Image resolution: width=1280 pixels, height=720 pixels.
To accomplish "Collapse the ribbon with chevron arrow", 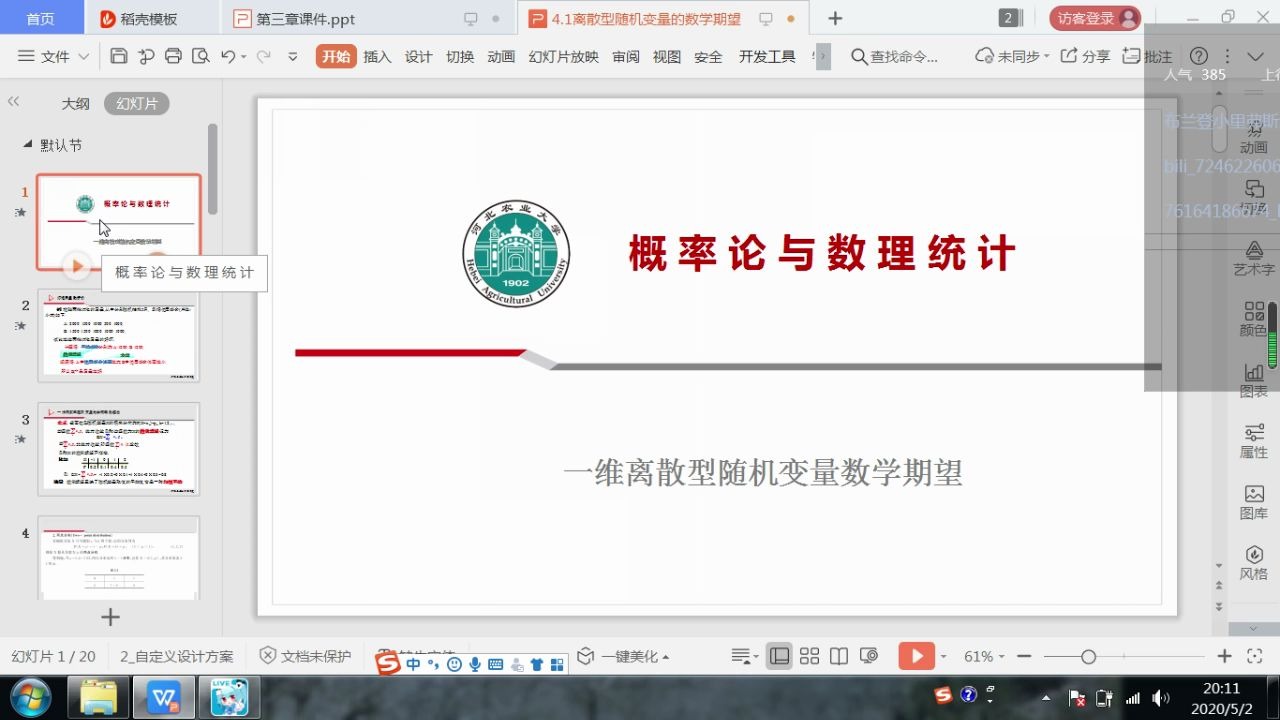I will tap(1256, 56).
